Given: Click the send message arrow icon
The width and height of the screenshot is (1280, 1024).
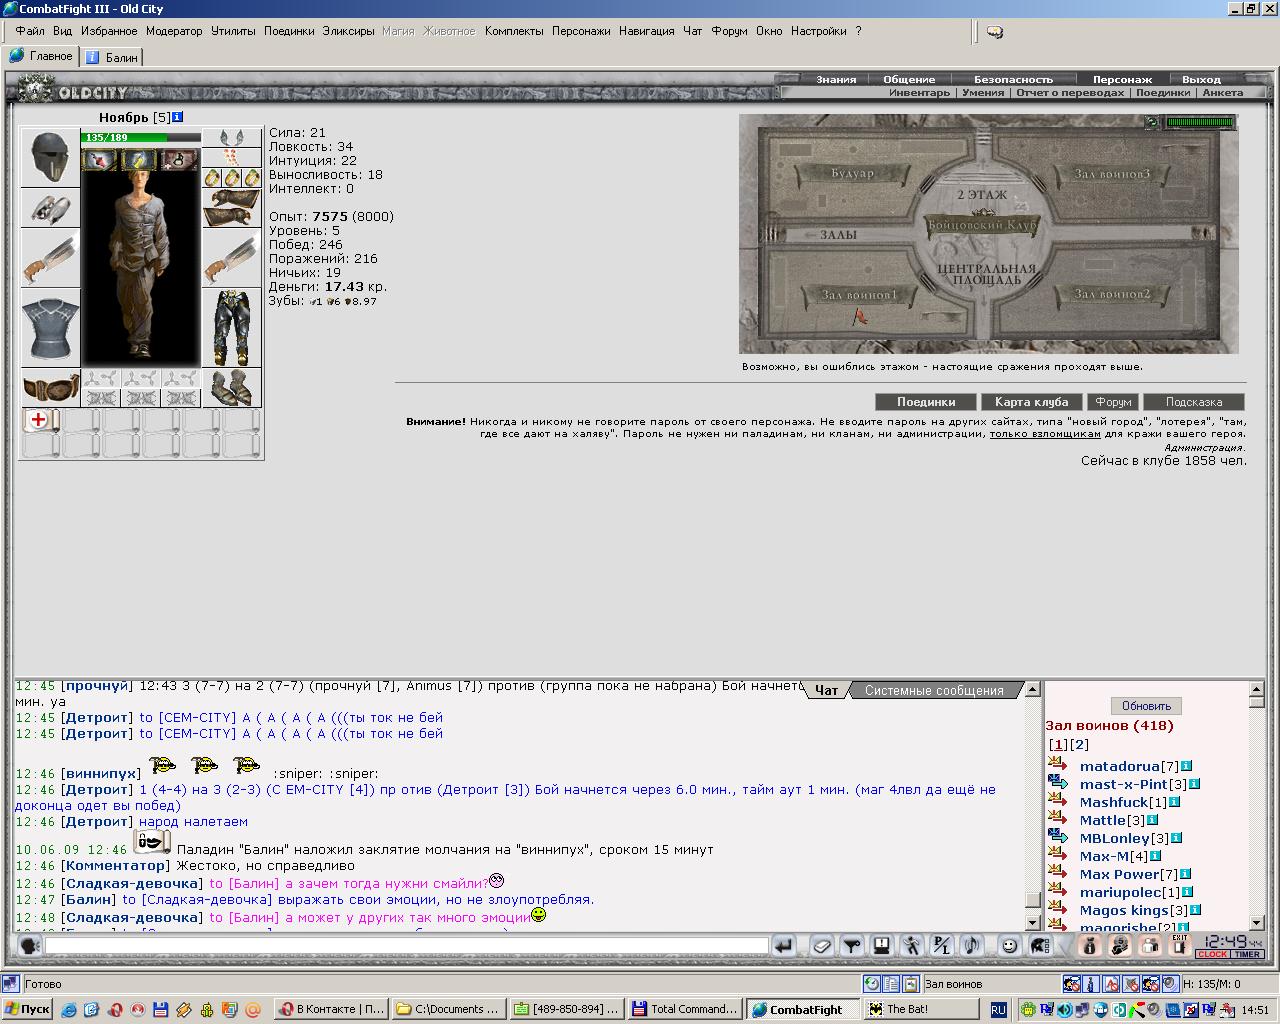Looking at the screenshot, I should [x=783, y=945].
